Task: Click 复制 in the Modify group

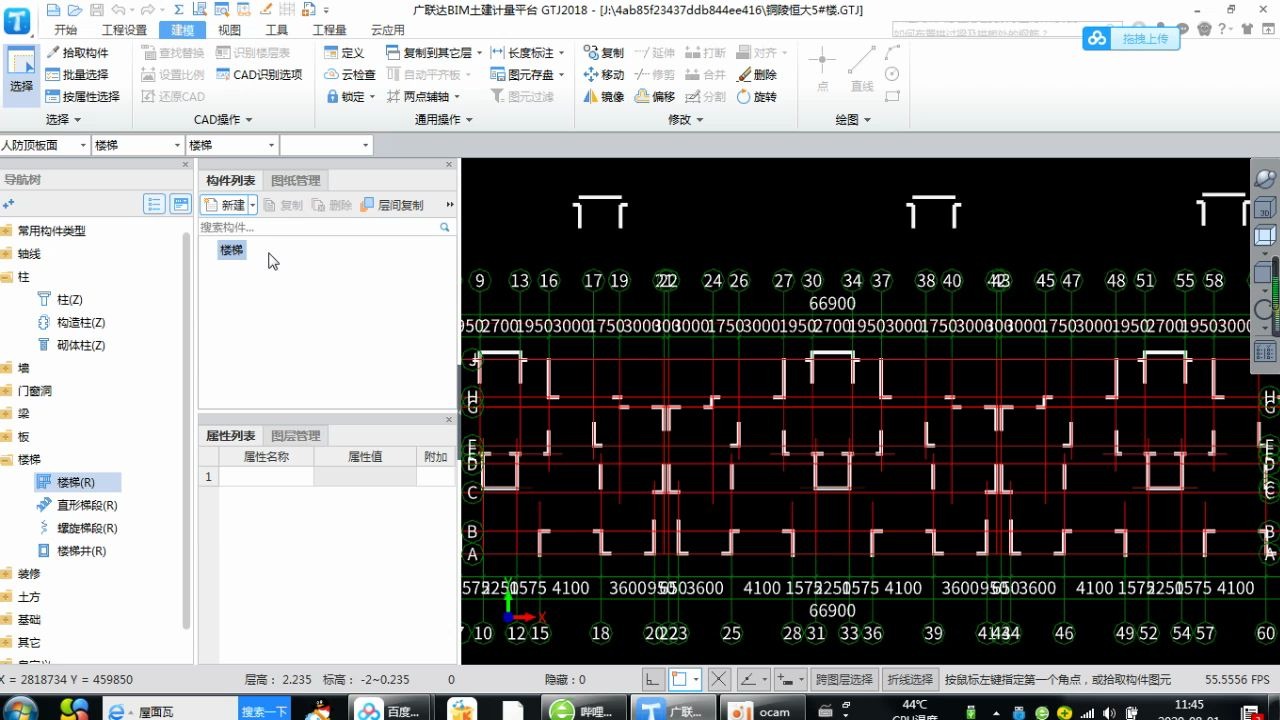Action: tap(604, 52)
